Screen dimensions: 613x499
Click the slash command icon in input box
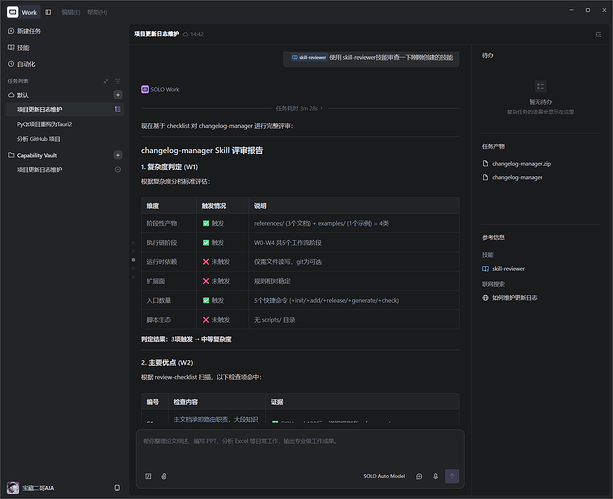148,476
